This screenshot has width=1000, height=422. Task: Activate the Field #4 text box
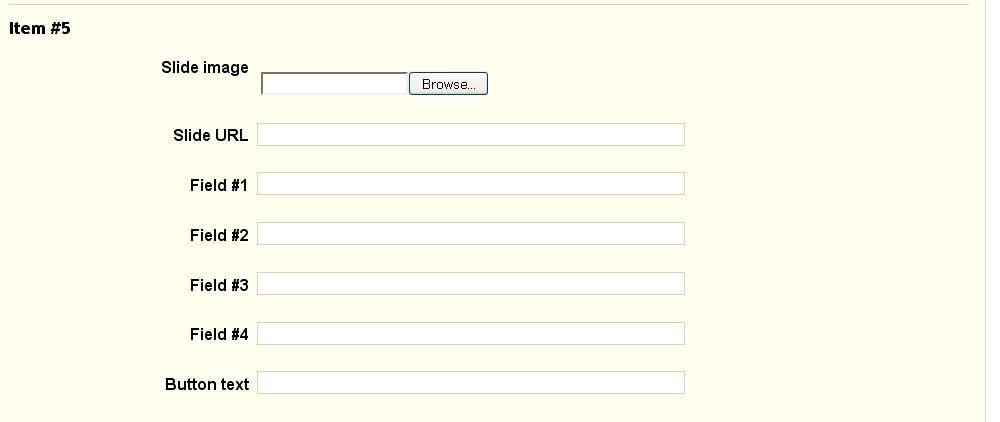[x=470, y=333]
